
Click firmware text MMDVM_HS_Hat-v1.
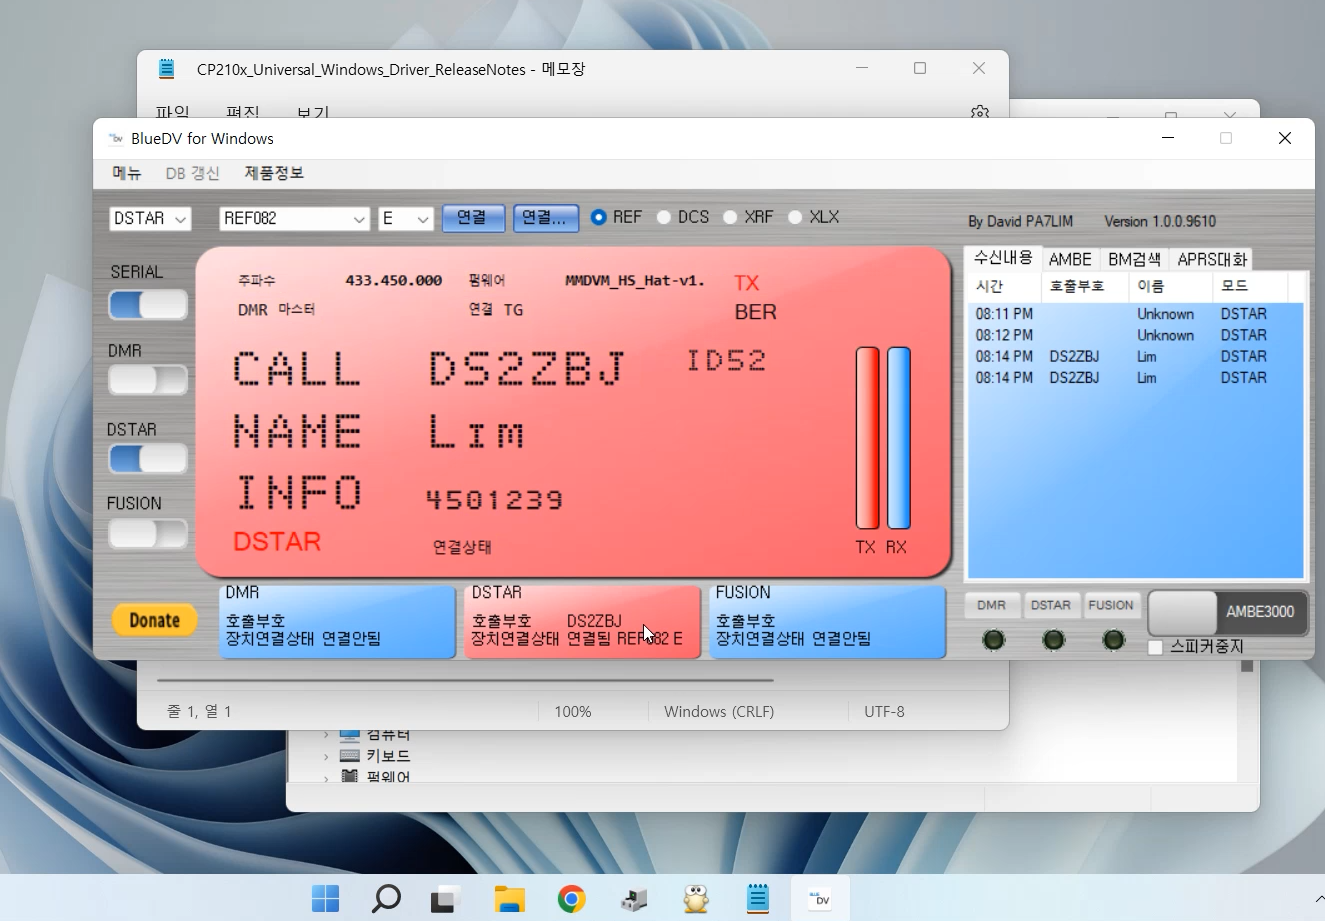pyautogui.click(x=635, y=281)
